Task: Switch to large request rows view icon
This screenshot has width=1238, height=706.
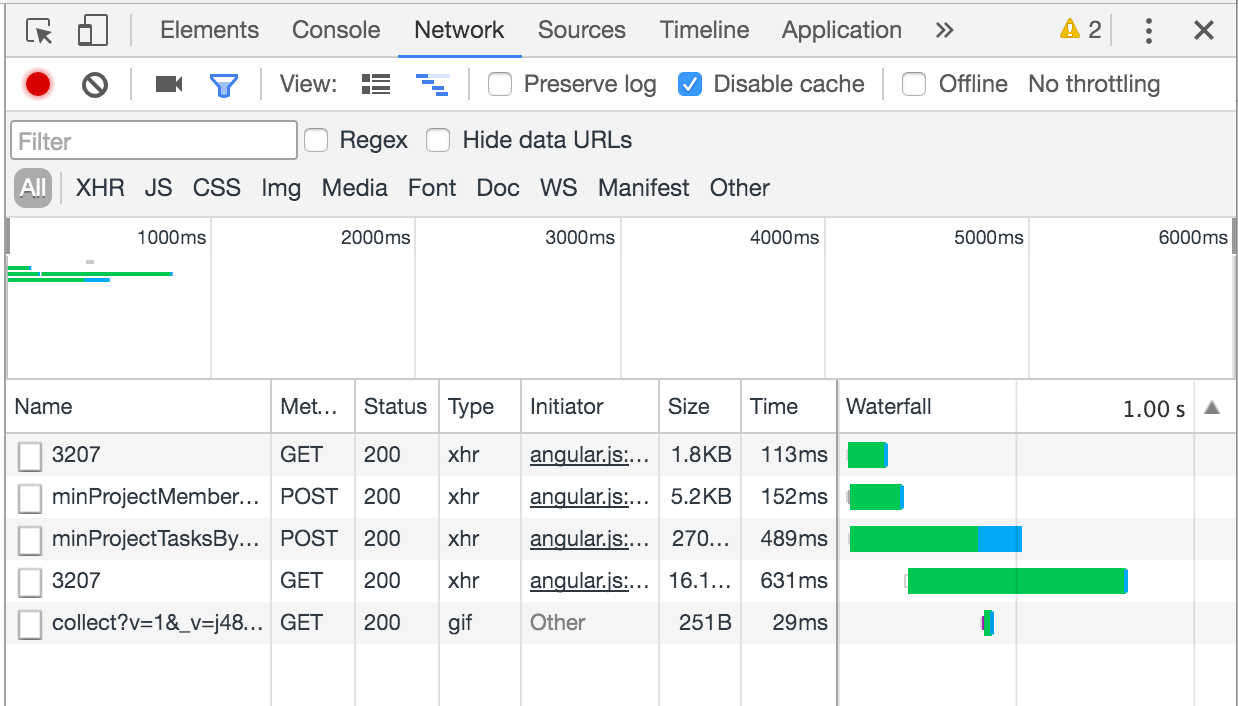Action: pos(376,84)
